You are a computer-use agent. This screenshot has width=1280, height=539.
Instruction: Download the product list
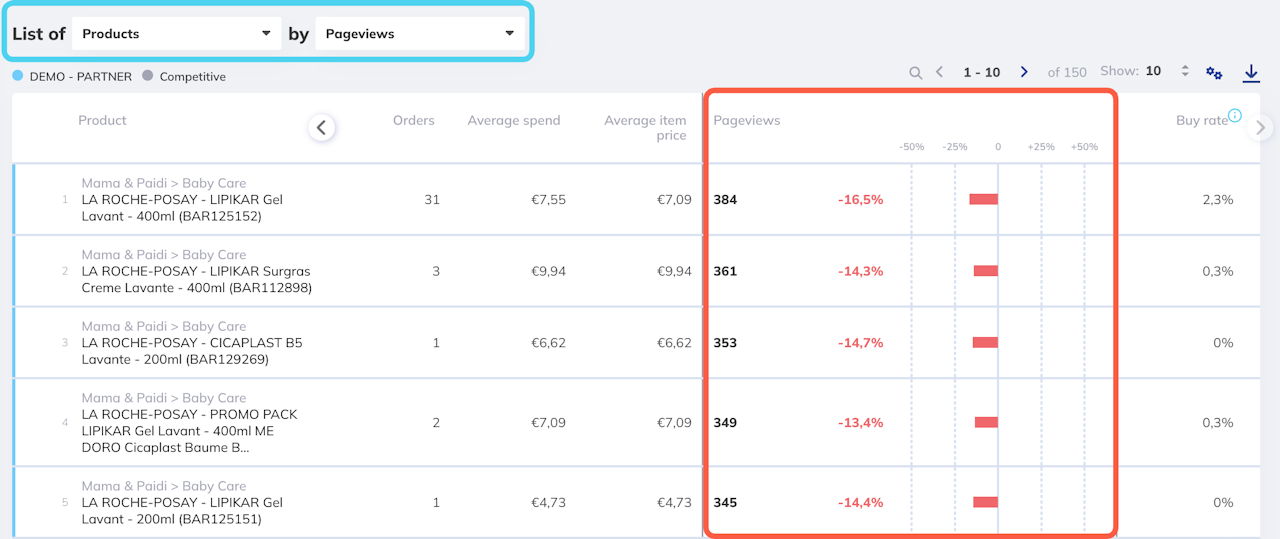[x=1251, y=73]
